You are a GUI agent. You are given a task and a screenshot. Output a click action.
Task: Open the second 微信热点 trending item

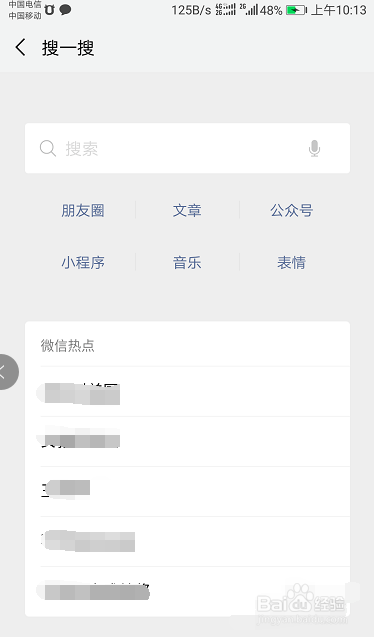195,442
